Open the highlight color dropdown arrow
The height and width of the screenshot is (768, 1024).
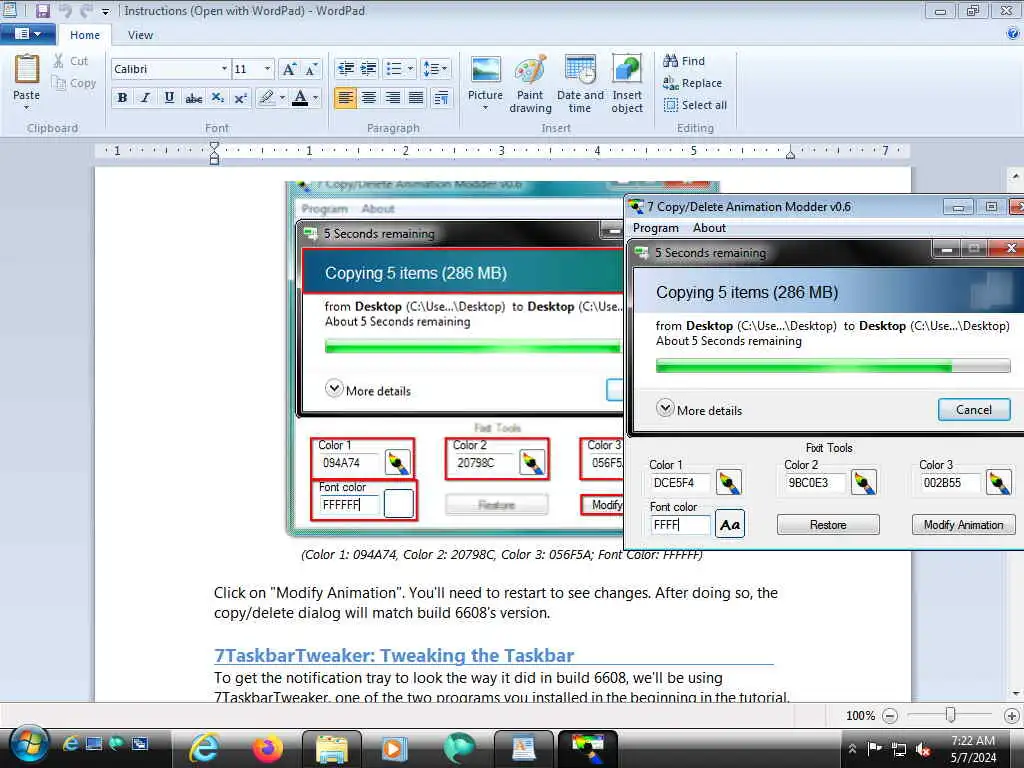282,98
